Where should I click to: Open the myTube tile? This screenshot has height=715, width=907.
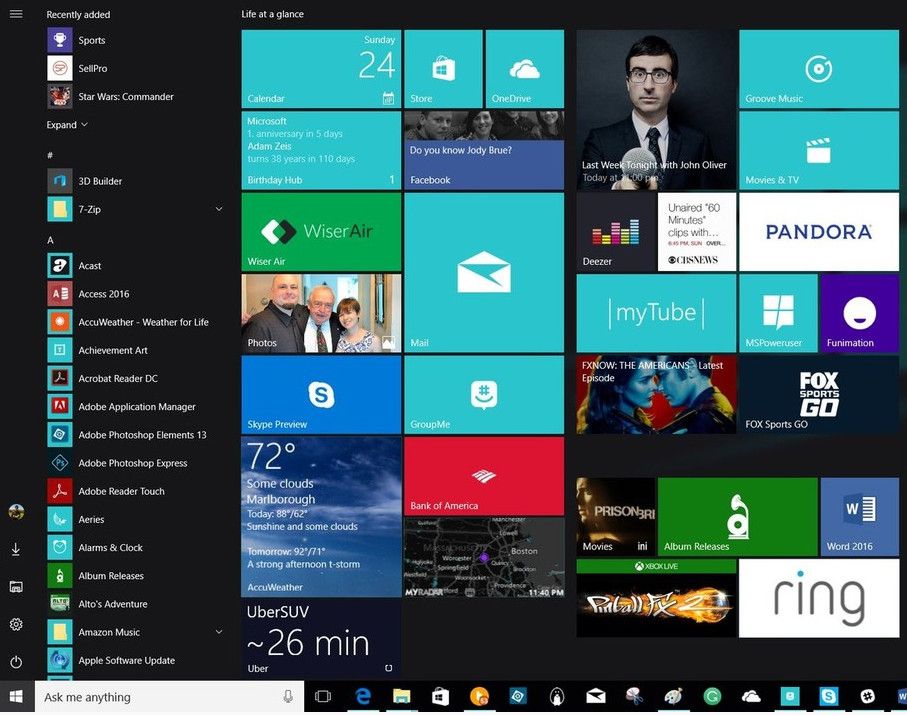pos(656,313)
